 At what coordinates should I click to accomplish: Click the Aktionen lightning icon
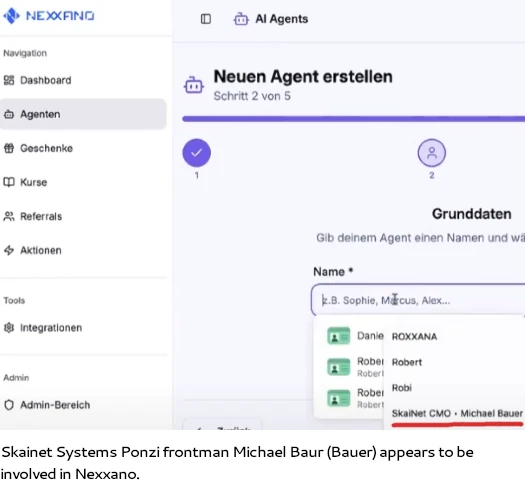click(x=9, y=250)
